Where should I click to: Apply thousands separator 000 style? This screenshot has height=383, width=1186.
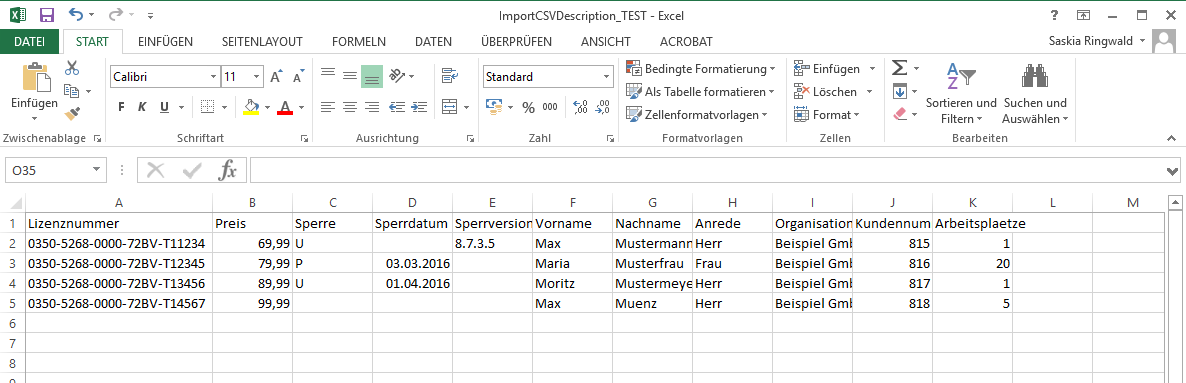pos(550,107)
